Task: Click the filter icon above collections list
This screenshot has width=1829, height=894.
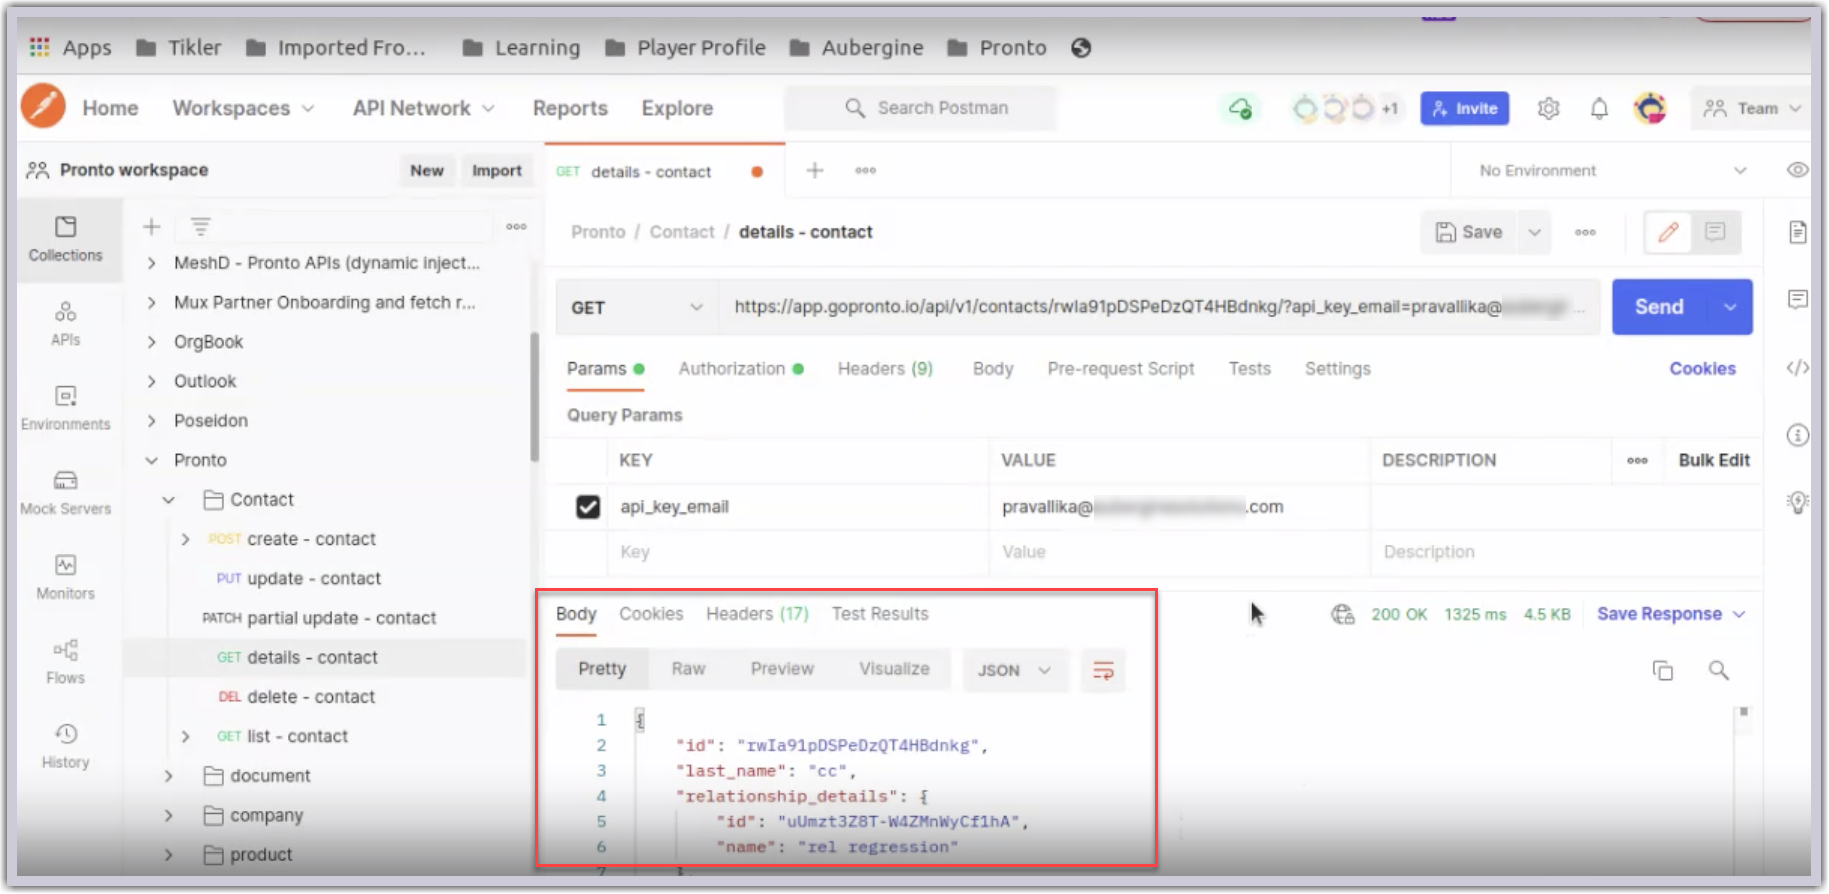Action: 200,227
